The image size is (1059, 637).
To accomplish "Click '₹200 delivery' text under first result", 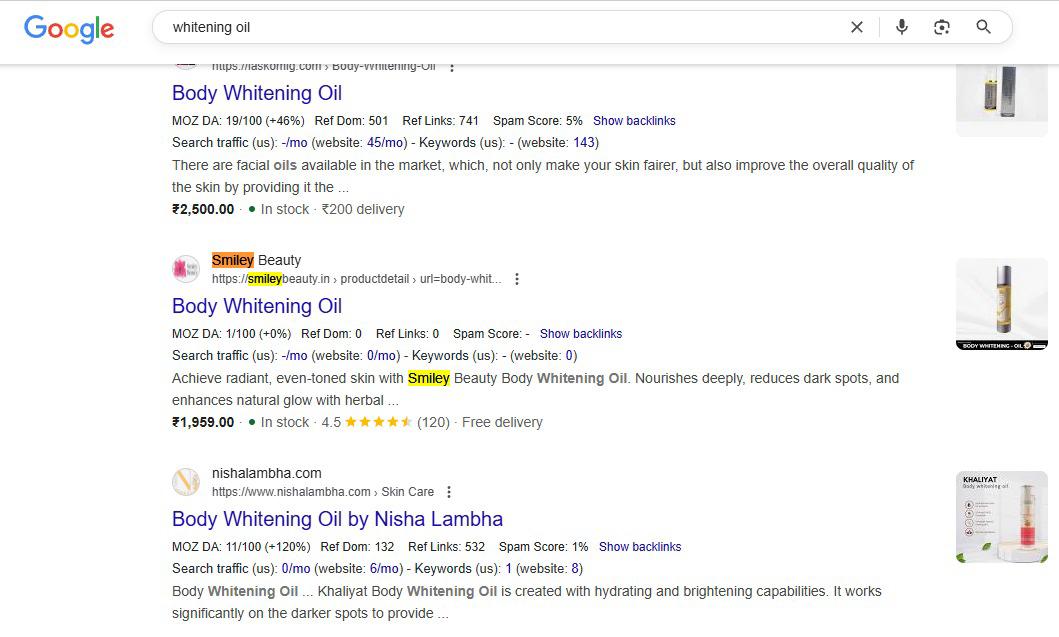I will [x=363, y=209].
